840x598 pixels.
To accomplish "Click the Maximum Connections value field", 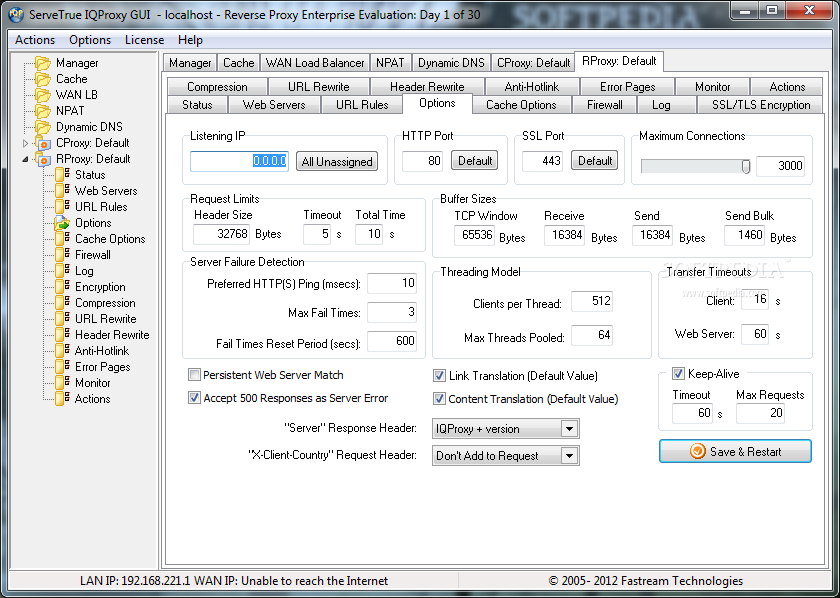I will 781,166.
